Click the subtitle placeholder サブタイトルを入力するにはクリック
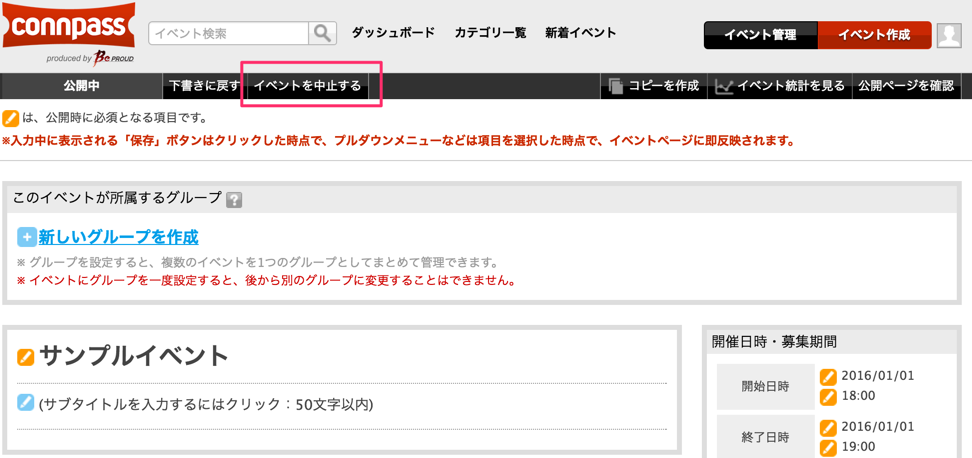The width and height of the screenshot is (972, 458). pyautogui.click(x=205, y=404)
